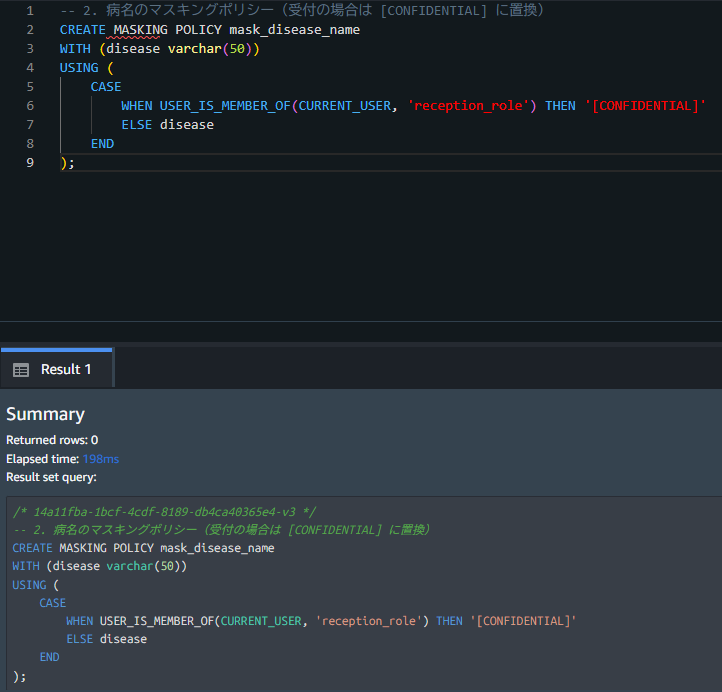Click 'reception_role' string in editor line 6

[x=468, y=105]
